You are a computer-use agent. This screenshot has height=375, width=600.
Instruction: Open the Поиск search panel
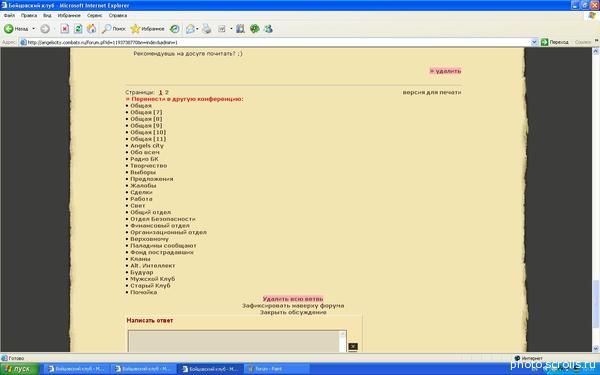point(114,29)
